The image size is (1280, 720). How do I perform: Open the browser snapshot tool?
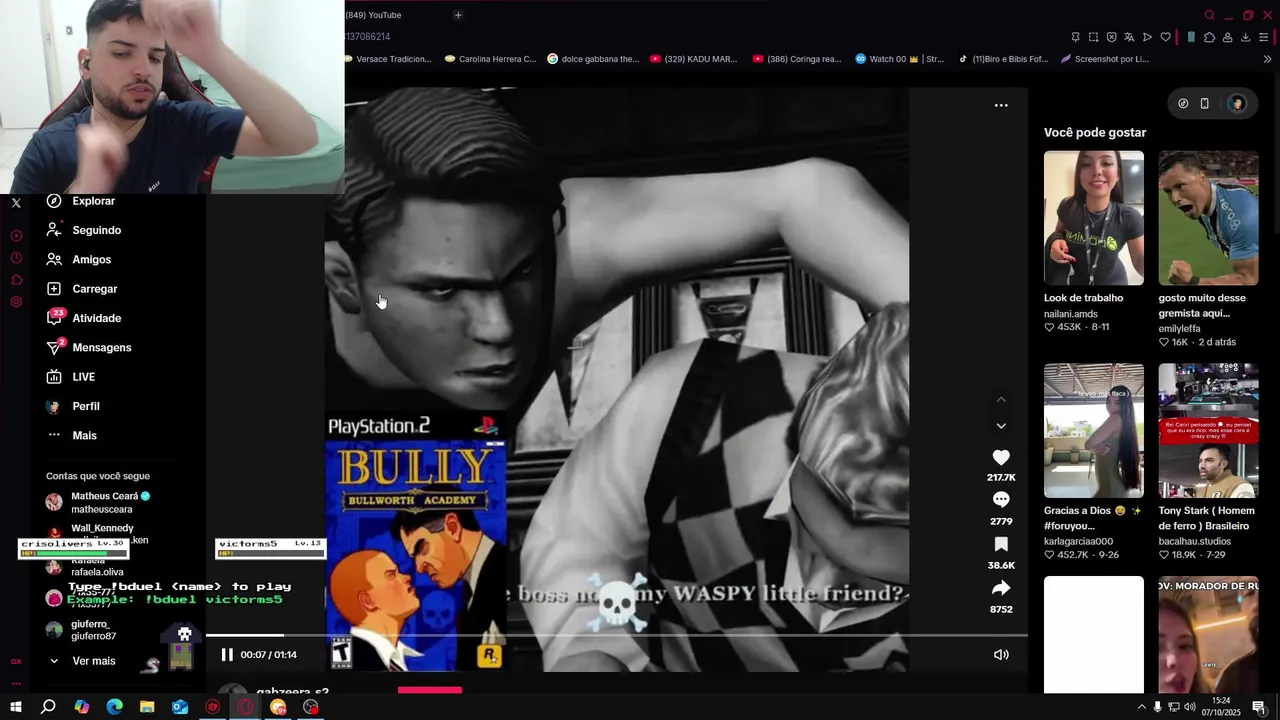click(1093, 37)
